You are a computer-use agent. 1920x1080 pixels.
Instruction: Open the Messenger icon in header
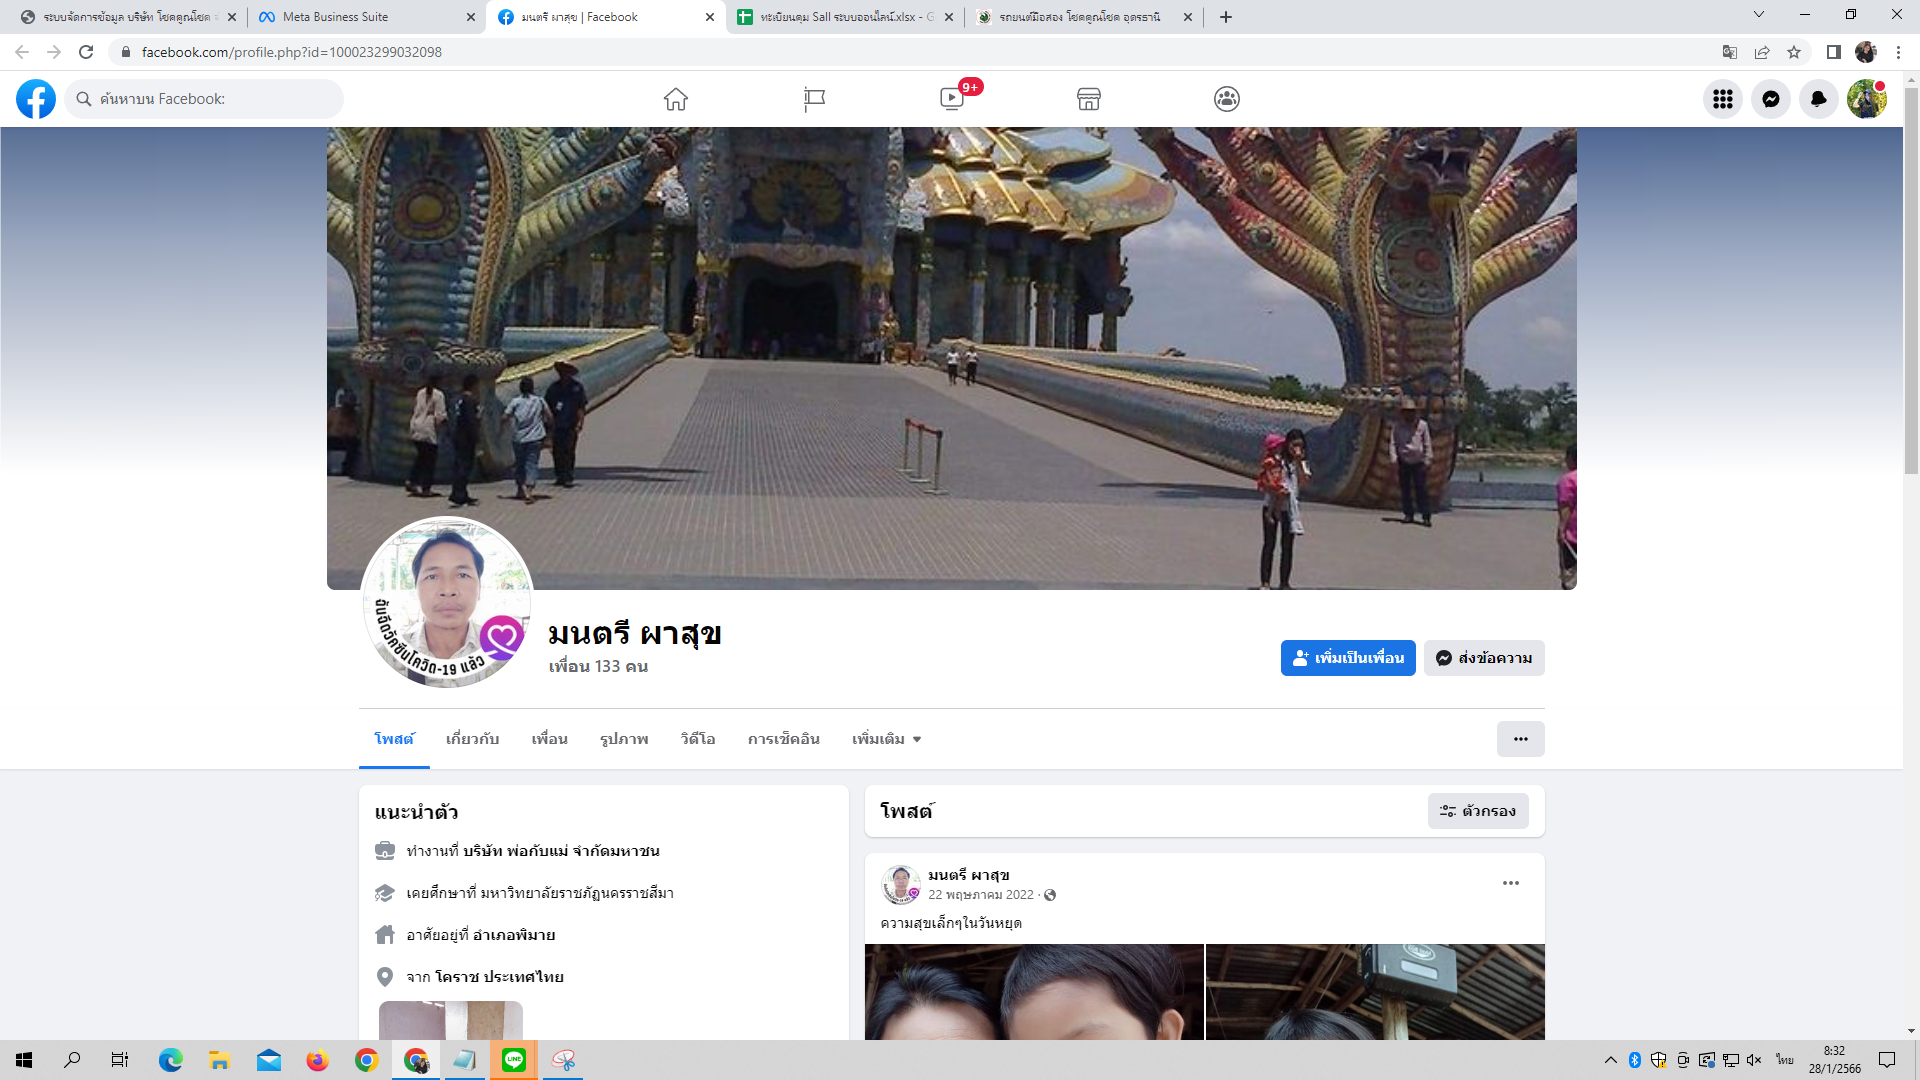pyautogui.click(x=1770, y=99)
